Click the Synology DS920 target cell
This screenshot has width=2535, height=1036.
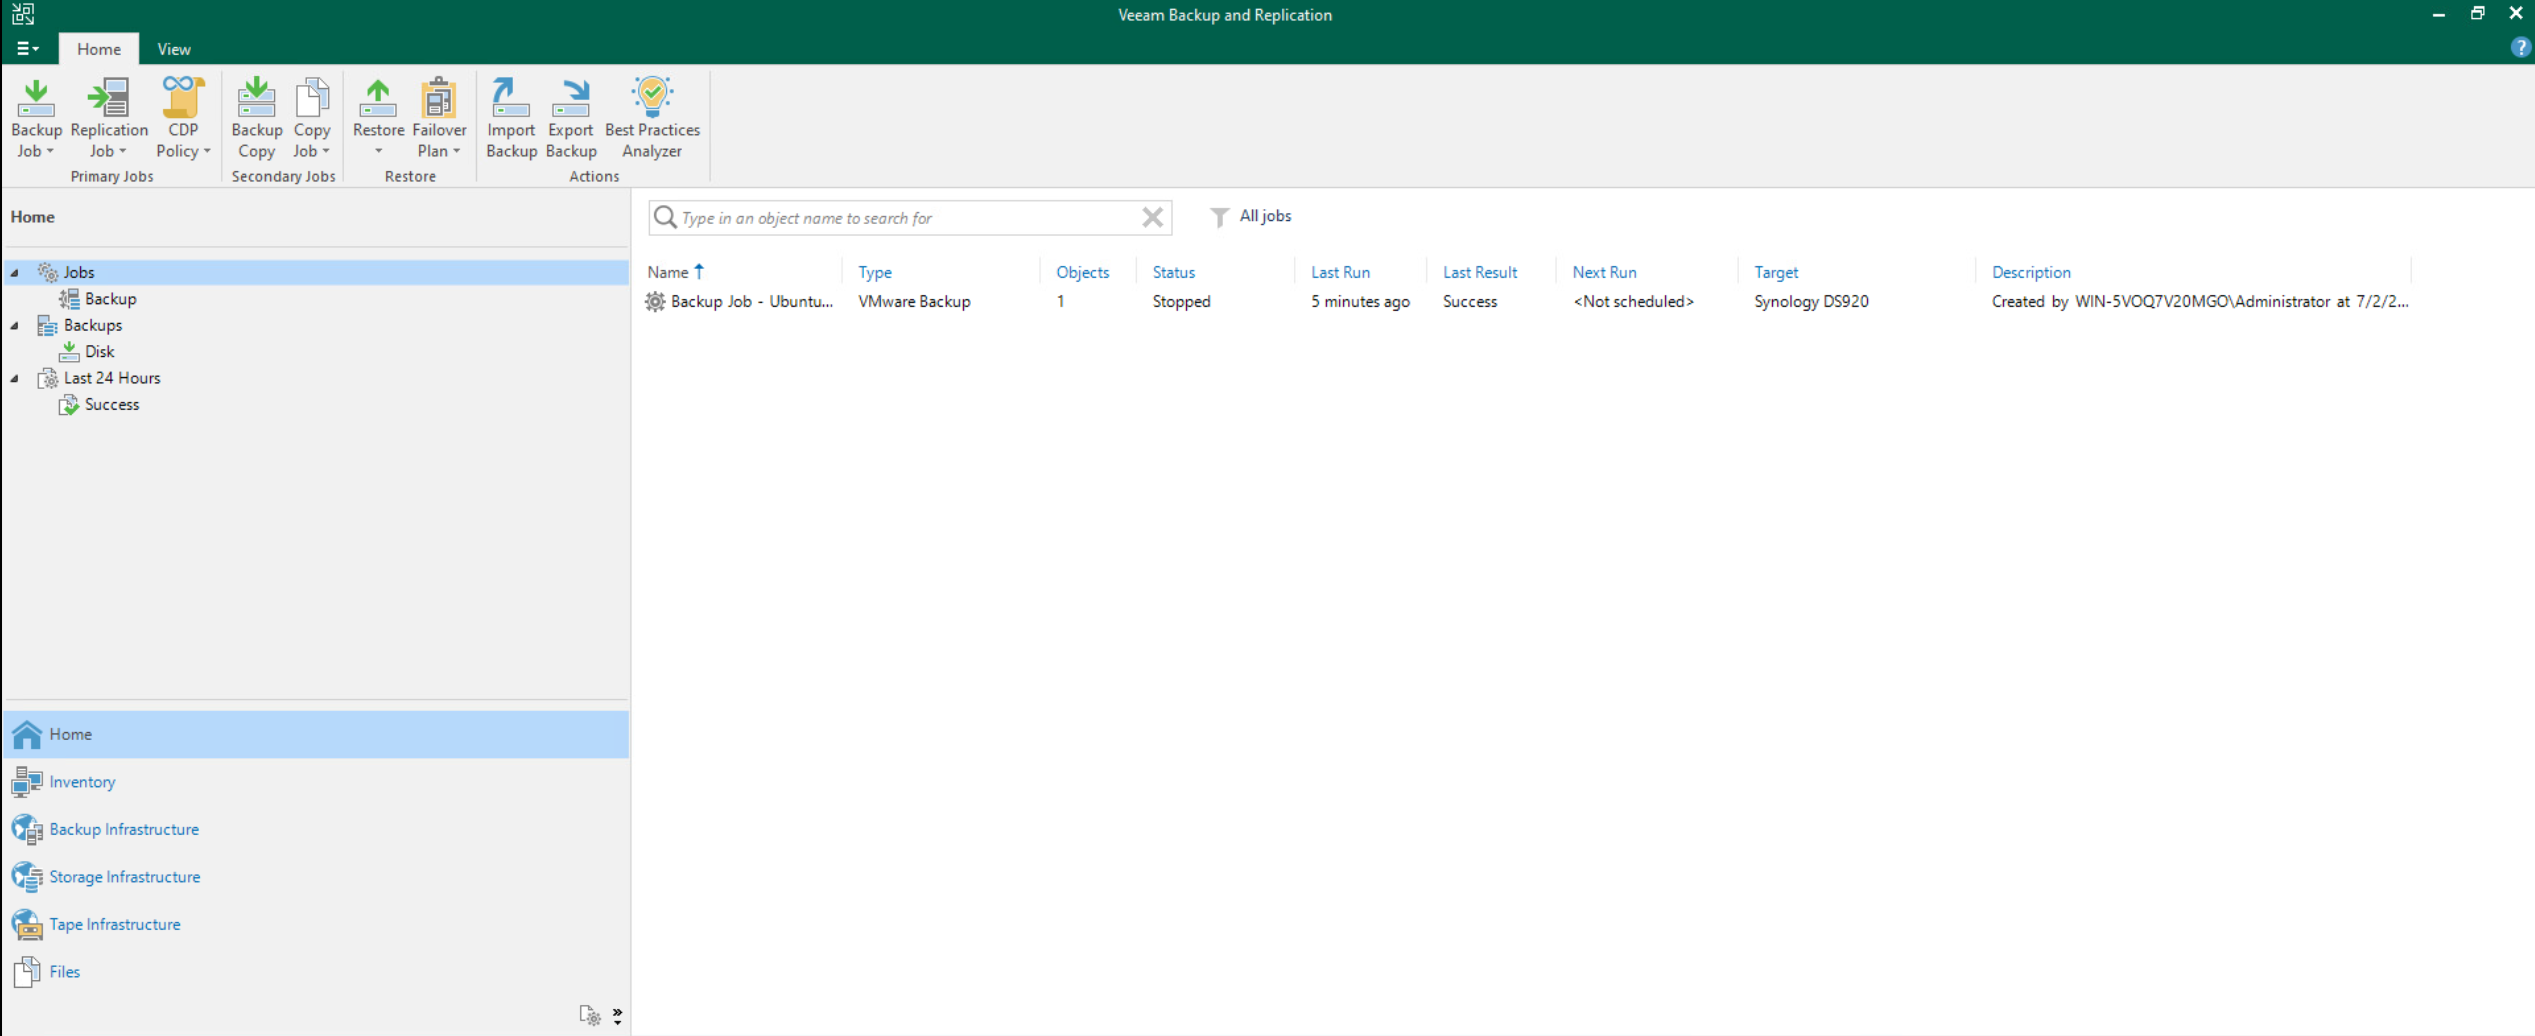1811,302
